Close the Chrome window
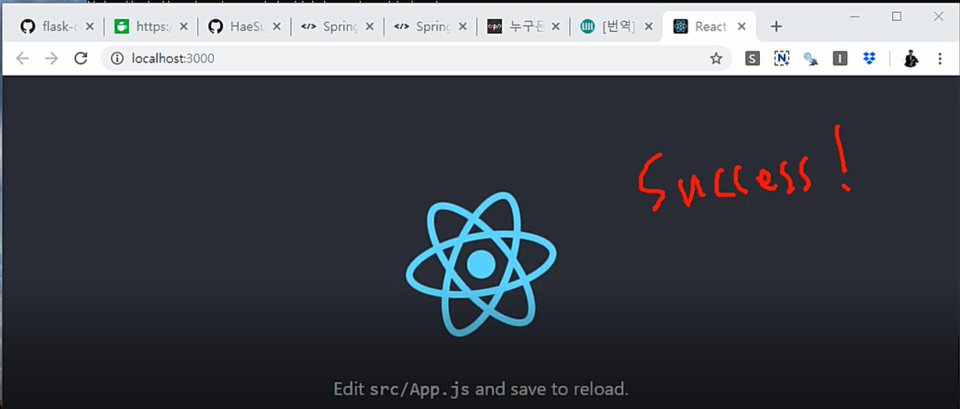 click(x=938, y=17)
